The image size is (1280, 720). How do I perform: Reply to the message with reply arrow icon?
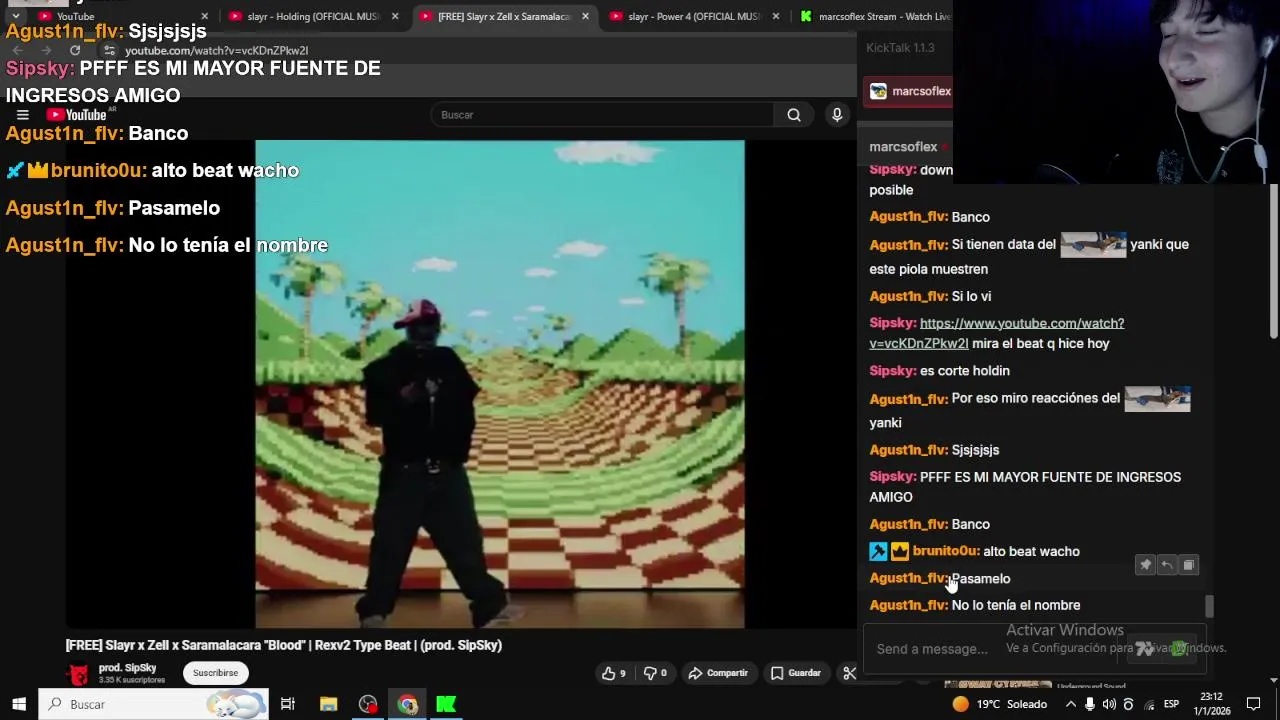tap(1167, 565)
